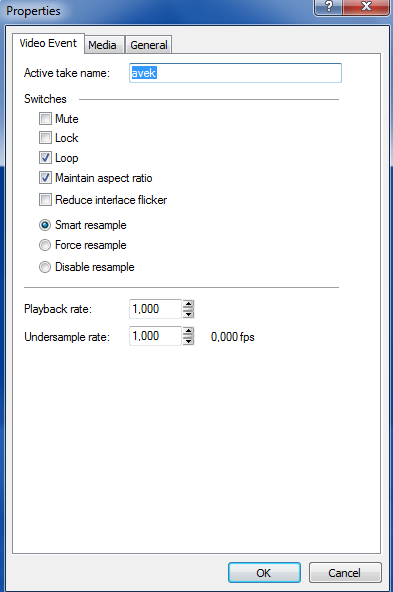Click the Undersample rate value field

[x=156, y=336]
